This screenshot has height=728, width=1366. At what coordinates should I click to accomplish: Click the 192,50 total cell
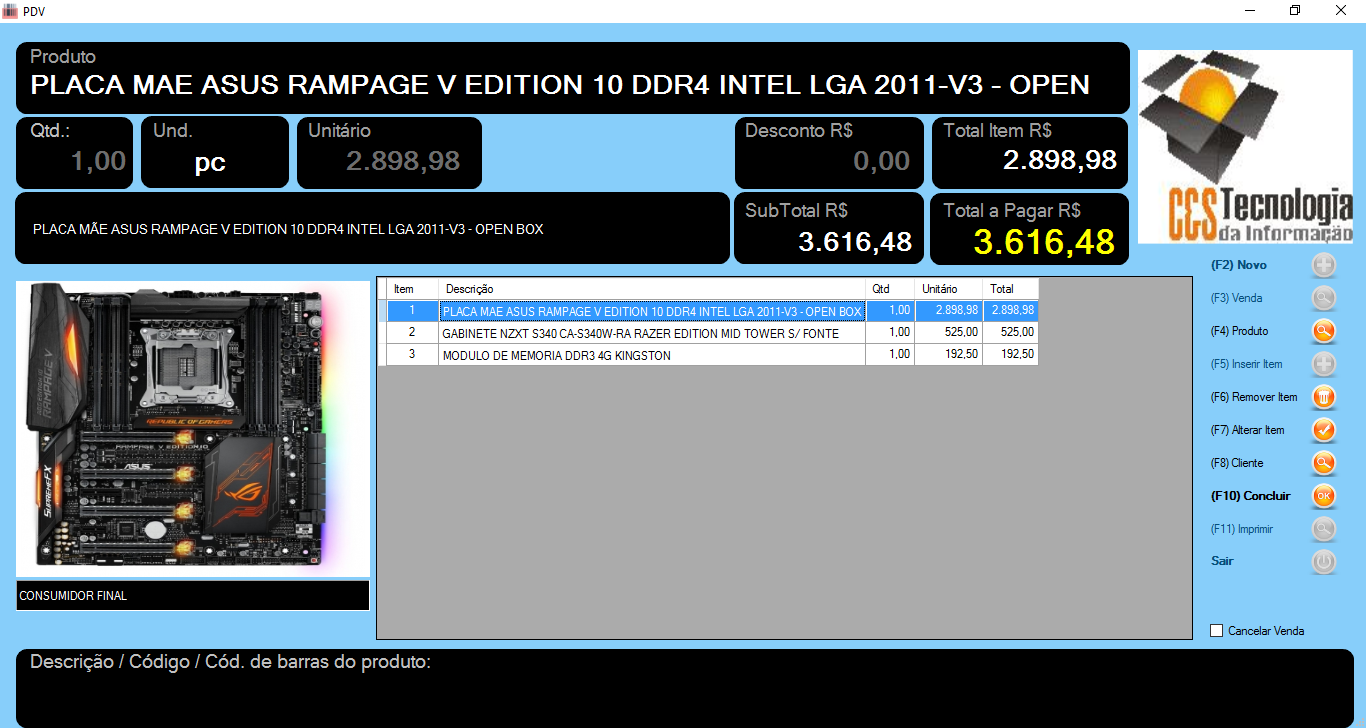coord(1011,355)
